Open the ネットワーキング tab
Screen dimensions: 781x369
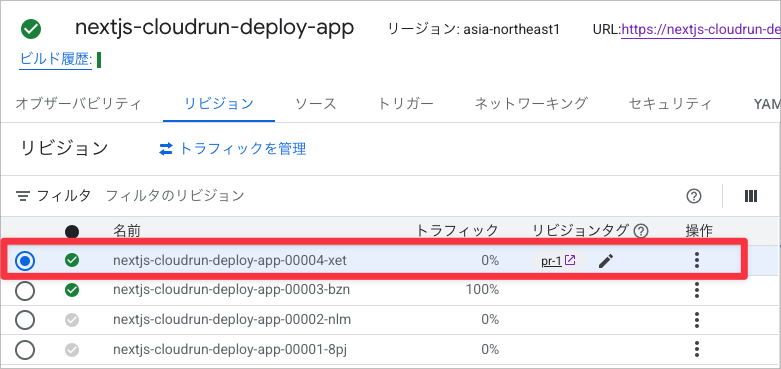(x=531, y=104)
